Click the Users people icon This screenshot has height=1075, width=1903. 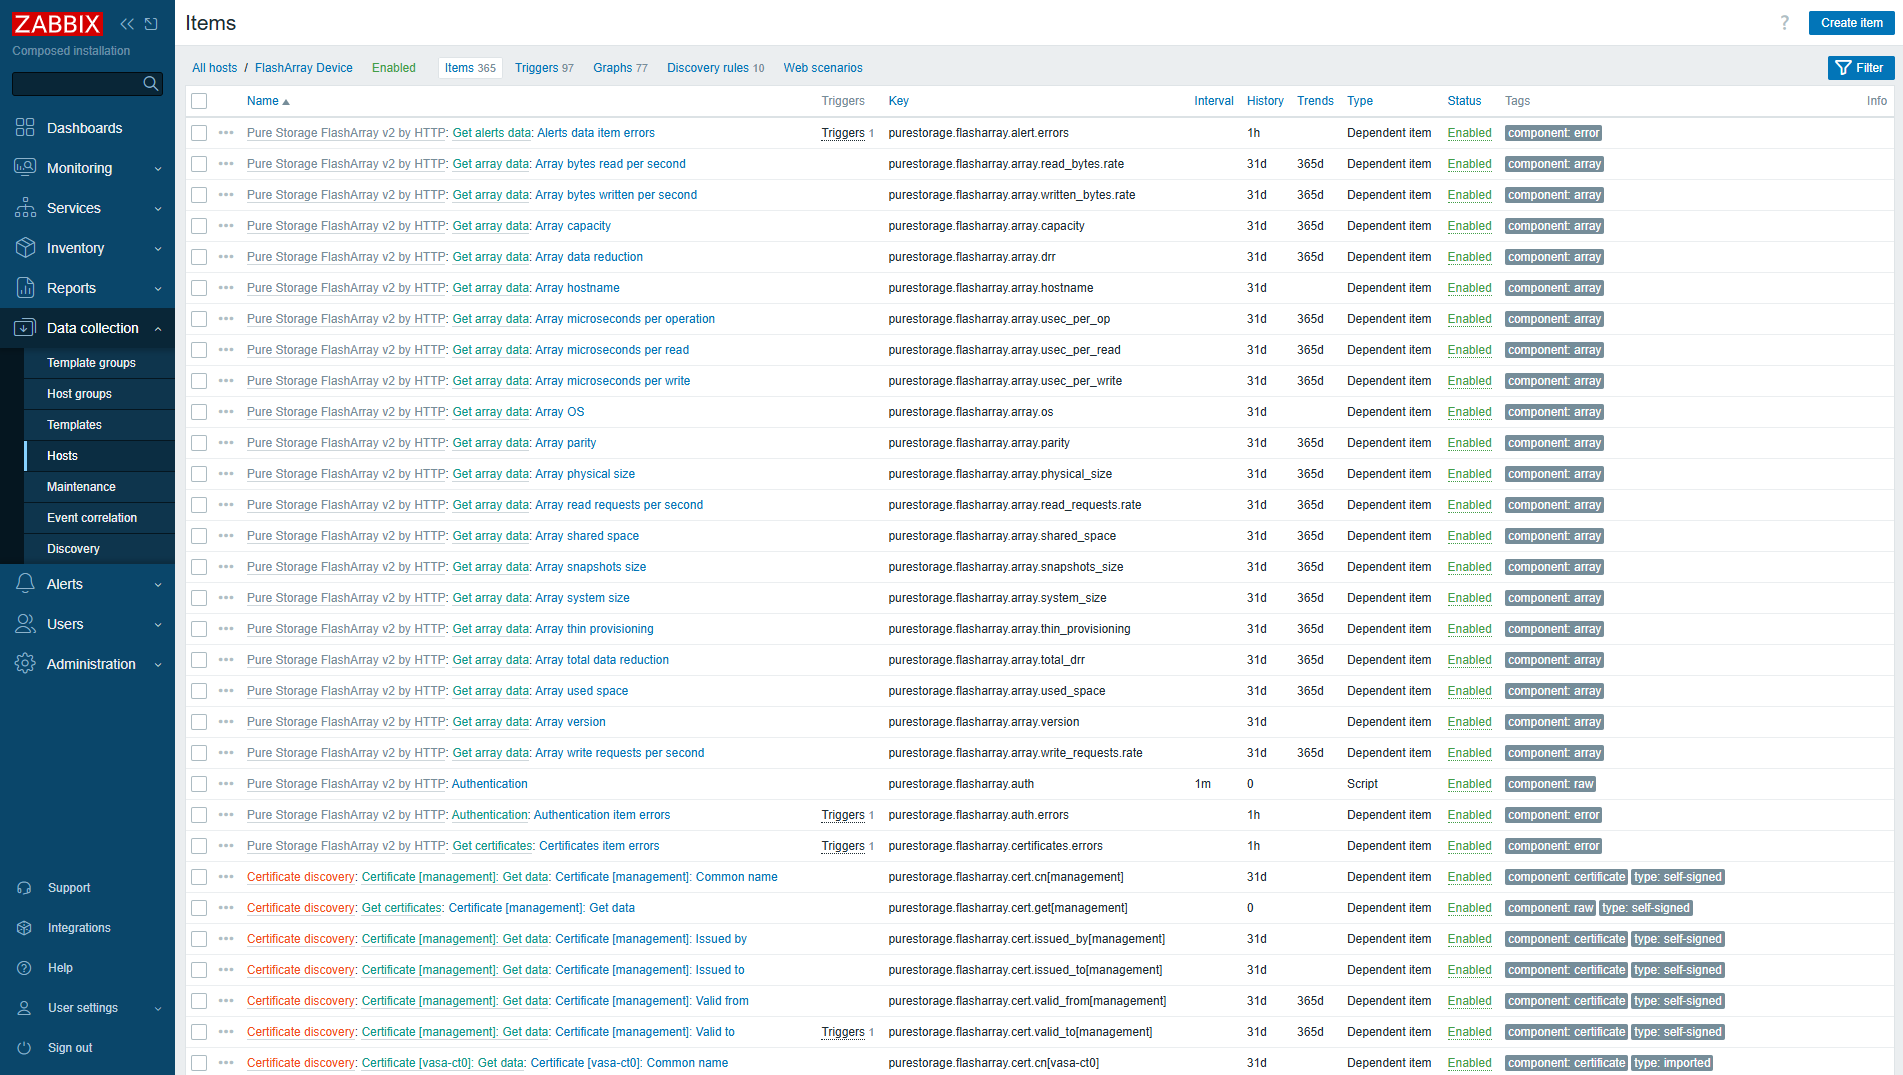pos(25,624)
